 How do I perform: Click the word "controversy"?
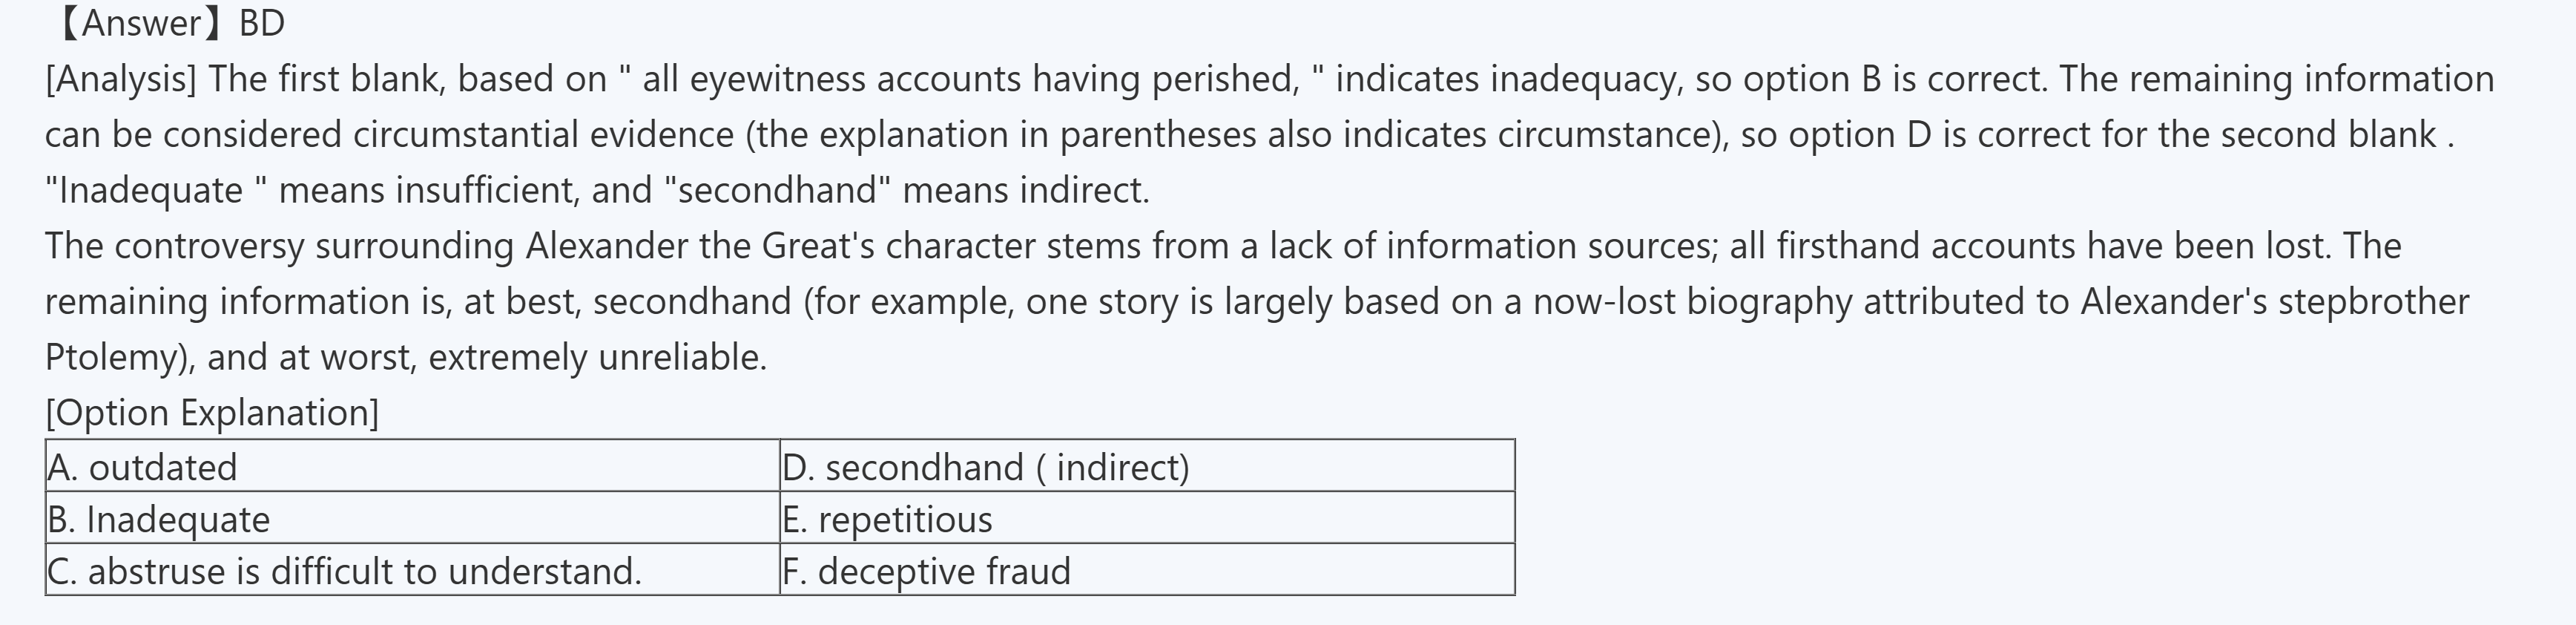pyautogui.click(x=209, y=246)
